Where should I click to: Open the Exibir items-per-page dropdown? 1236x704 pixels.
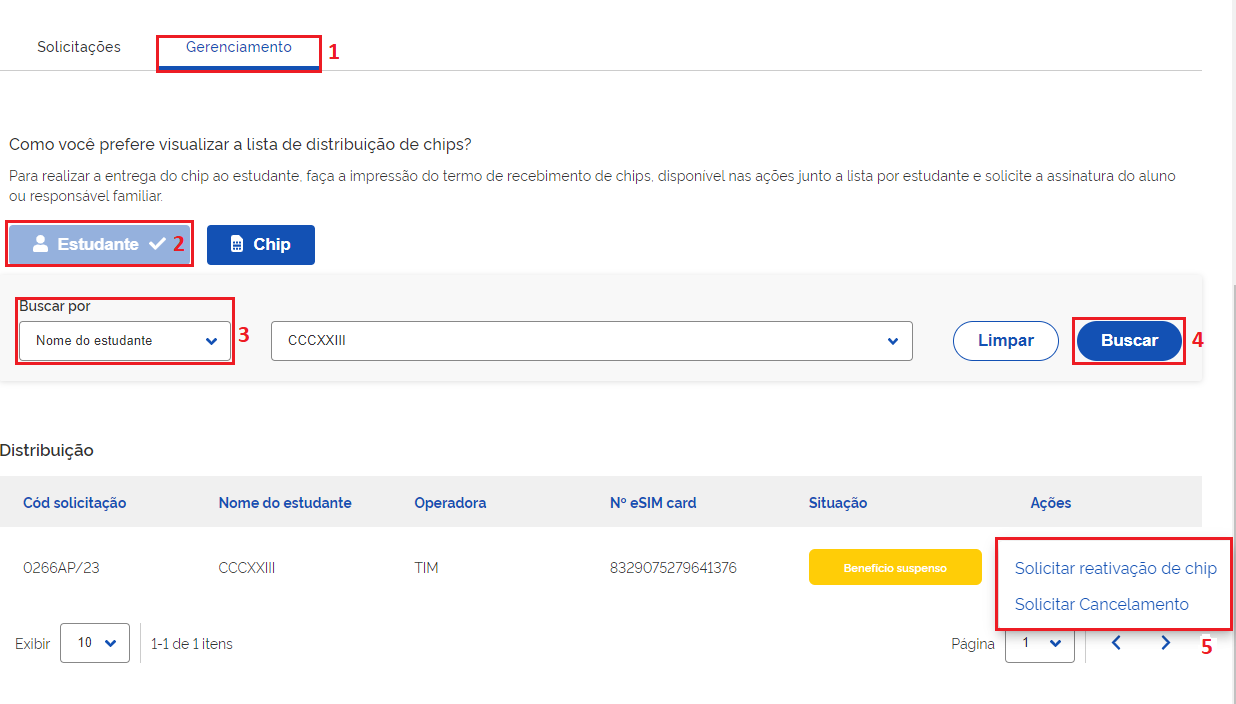click(x=95, y=643)
